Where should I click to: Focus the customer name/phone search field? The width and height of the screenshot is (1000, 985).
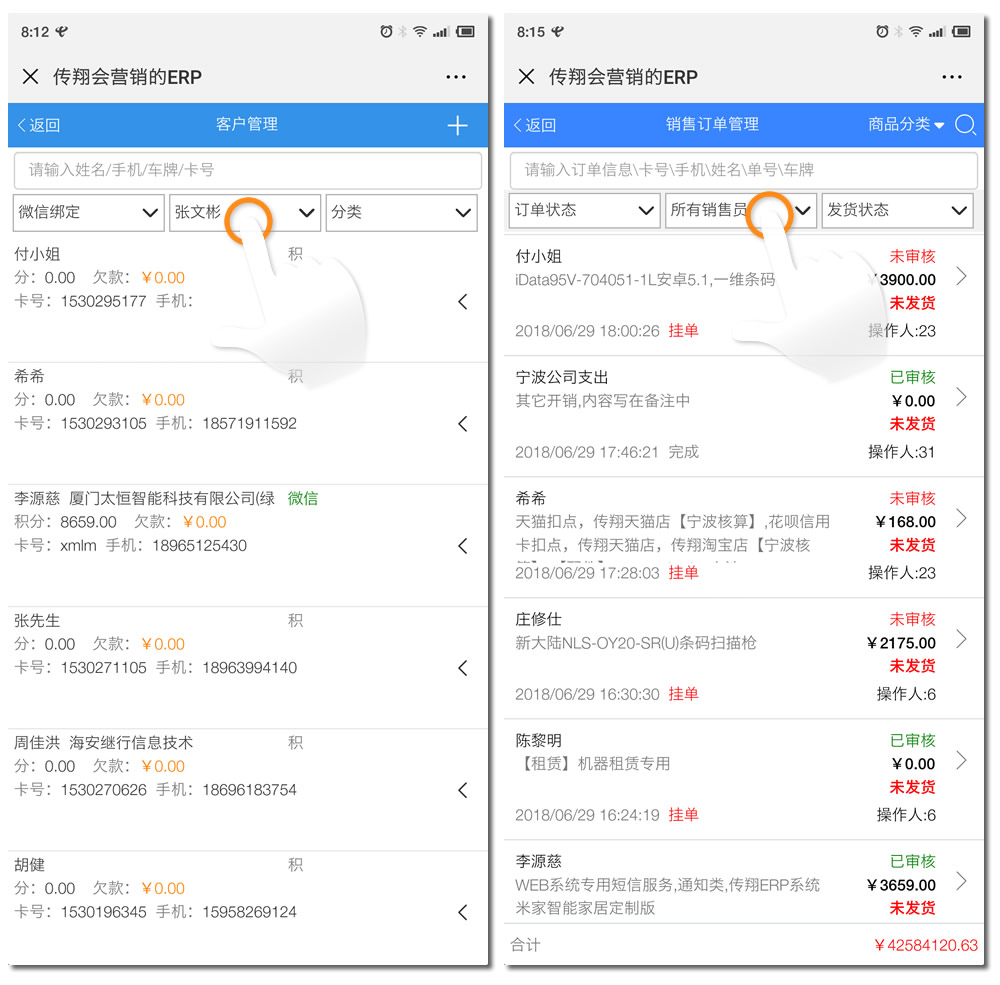(x=247, y=170)
